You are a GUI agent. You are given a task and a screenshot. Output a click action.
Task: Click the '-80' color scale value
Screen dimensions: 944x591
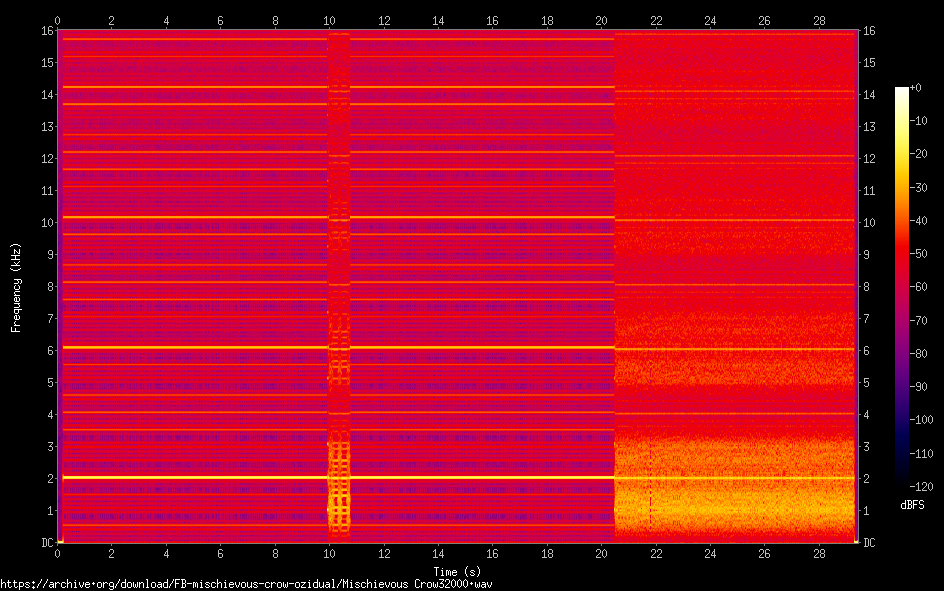[919, 354]
